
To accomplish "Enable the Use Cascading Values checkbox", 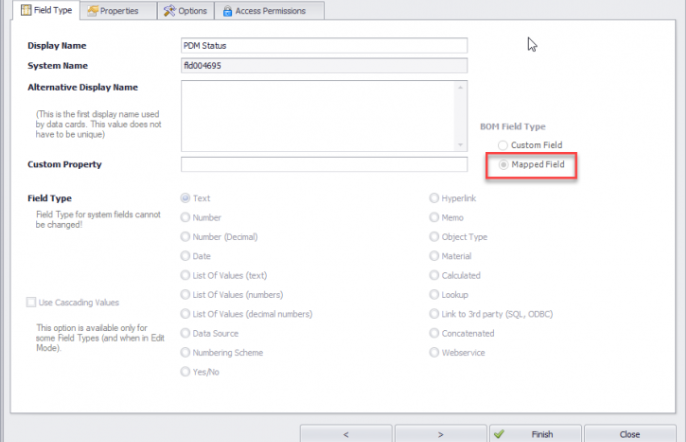I will click(x=32, y=302).
